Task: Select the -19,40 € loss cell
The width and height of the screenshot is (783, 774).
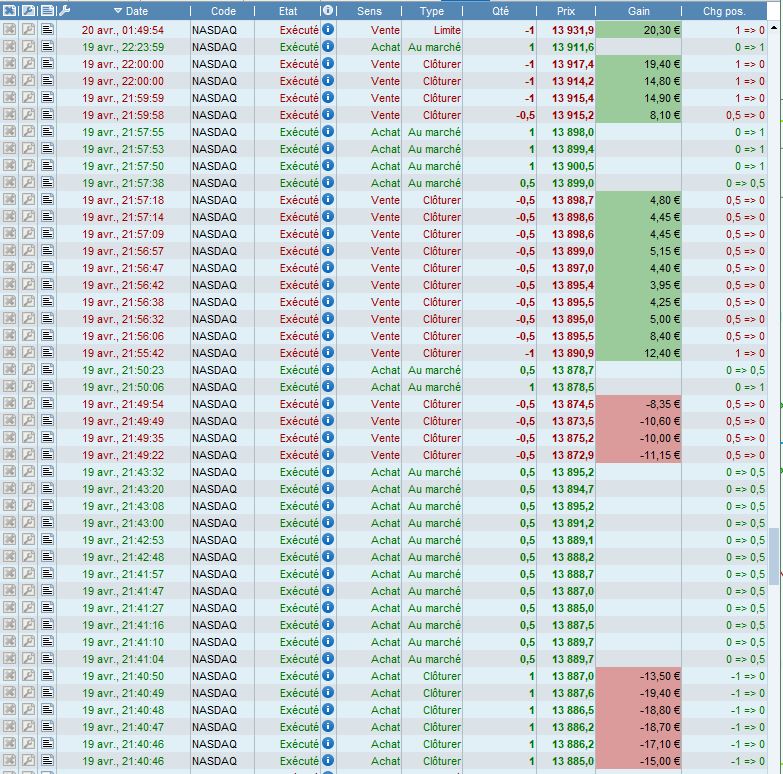Action: pos(639,693)
